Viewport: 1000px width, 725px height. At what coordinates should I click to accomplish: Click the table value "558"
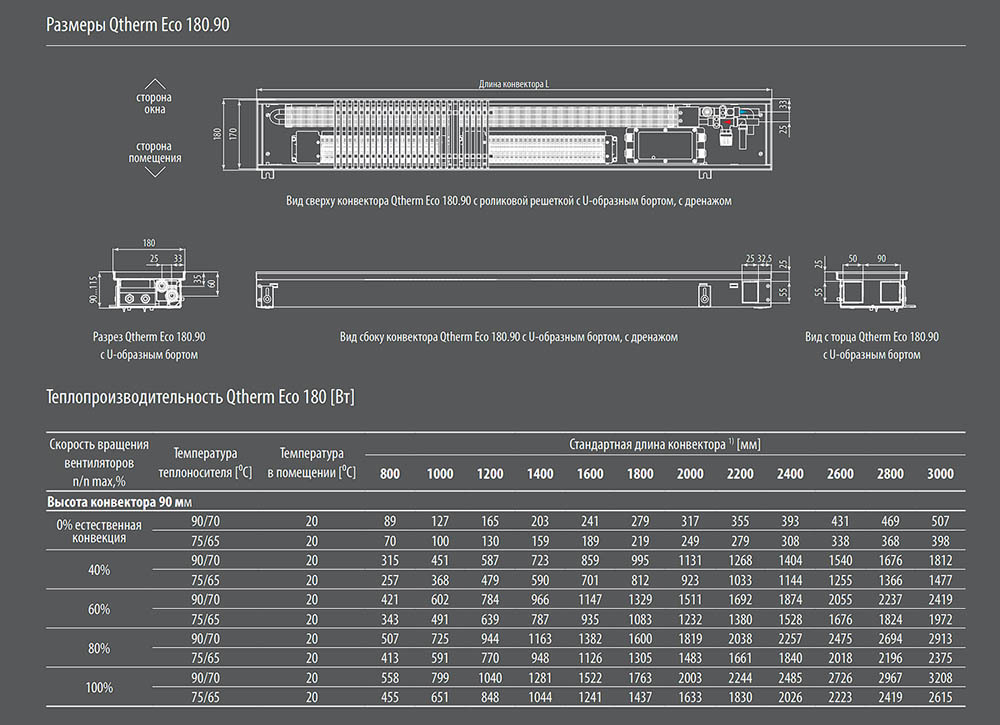(x=390, y=678)
